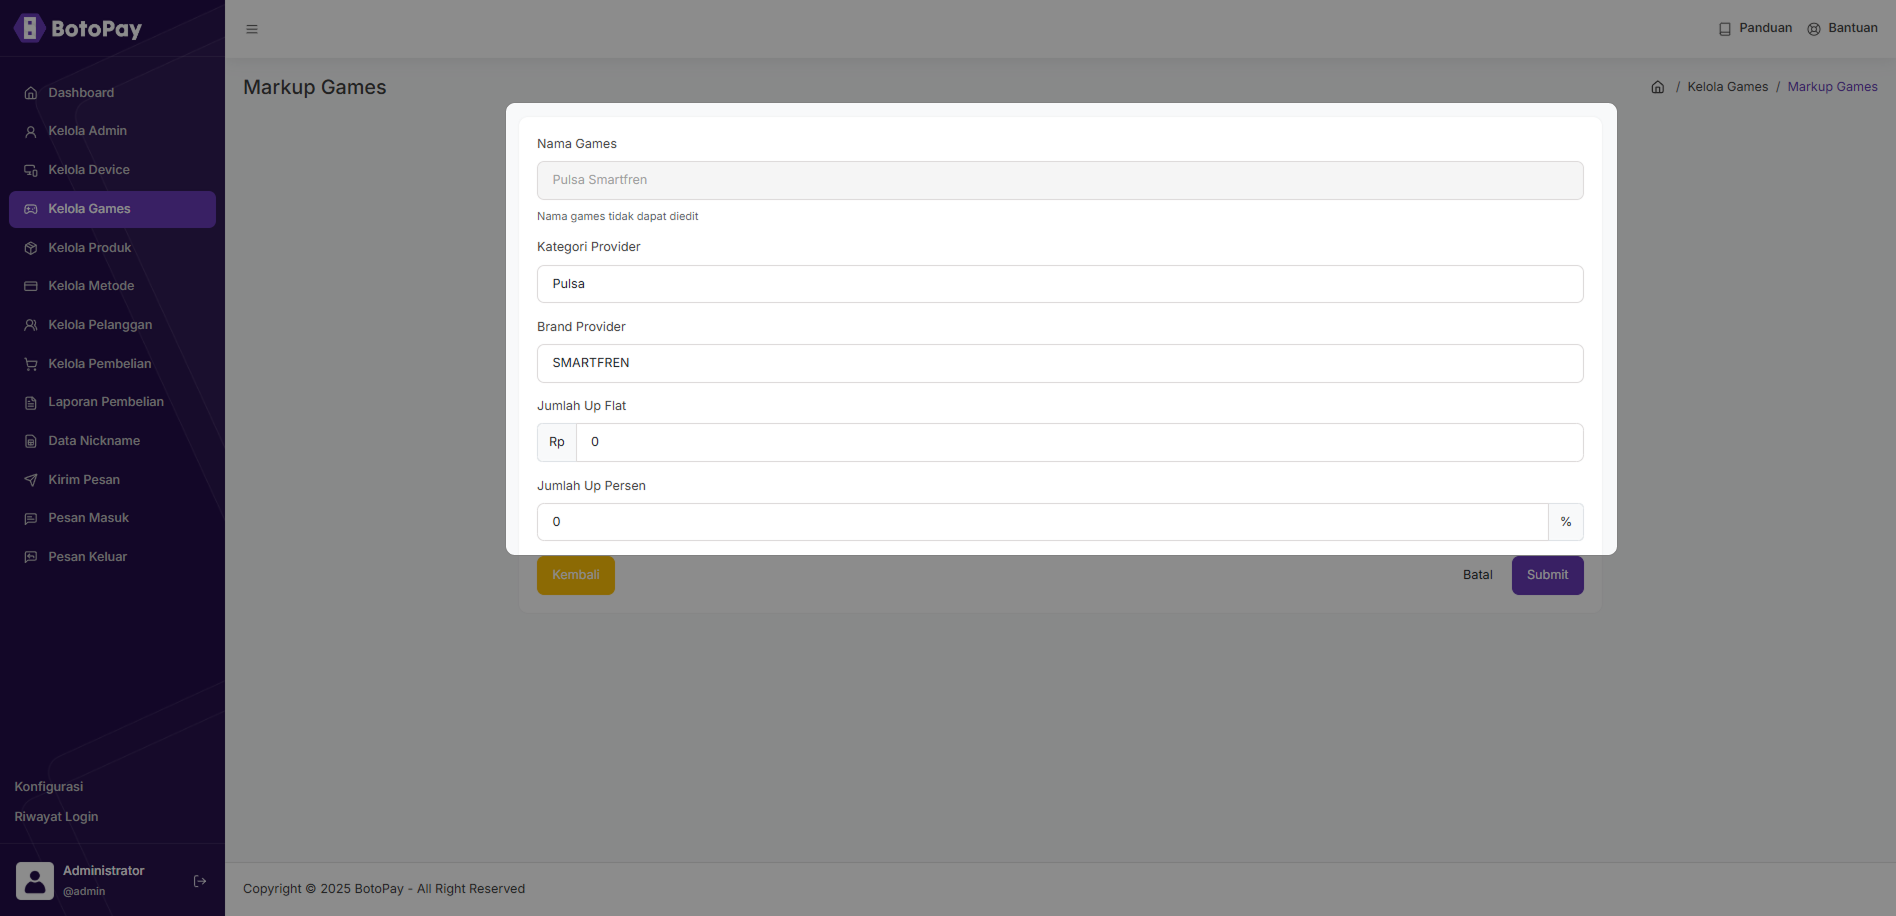
Task: Open Kelola Produk menu item
Action: tap(112, 248)
